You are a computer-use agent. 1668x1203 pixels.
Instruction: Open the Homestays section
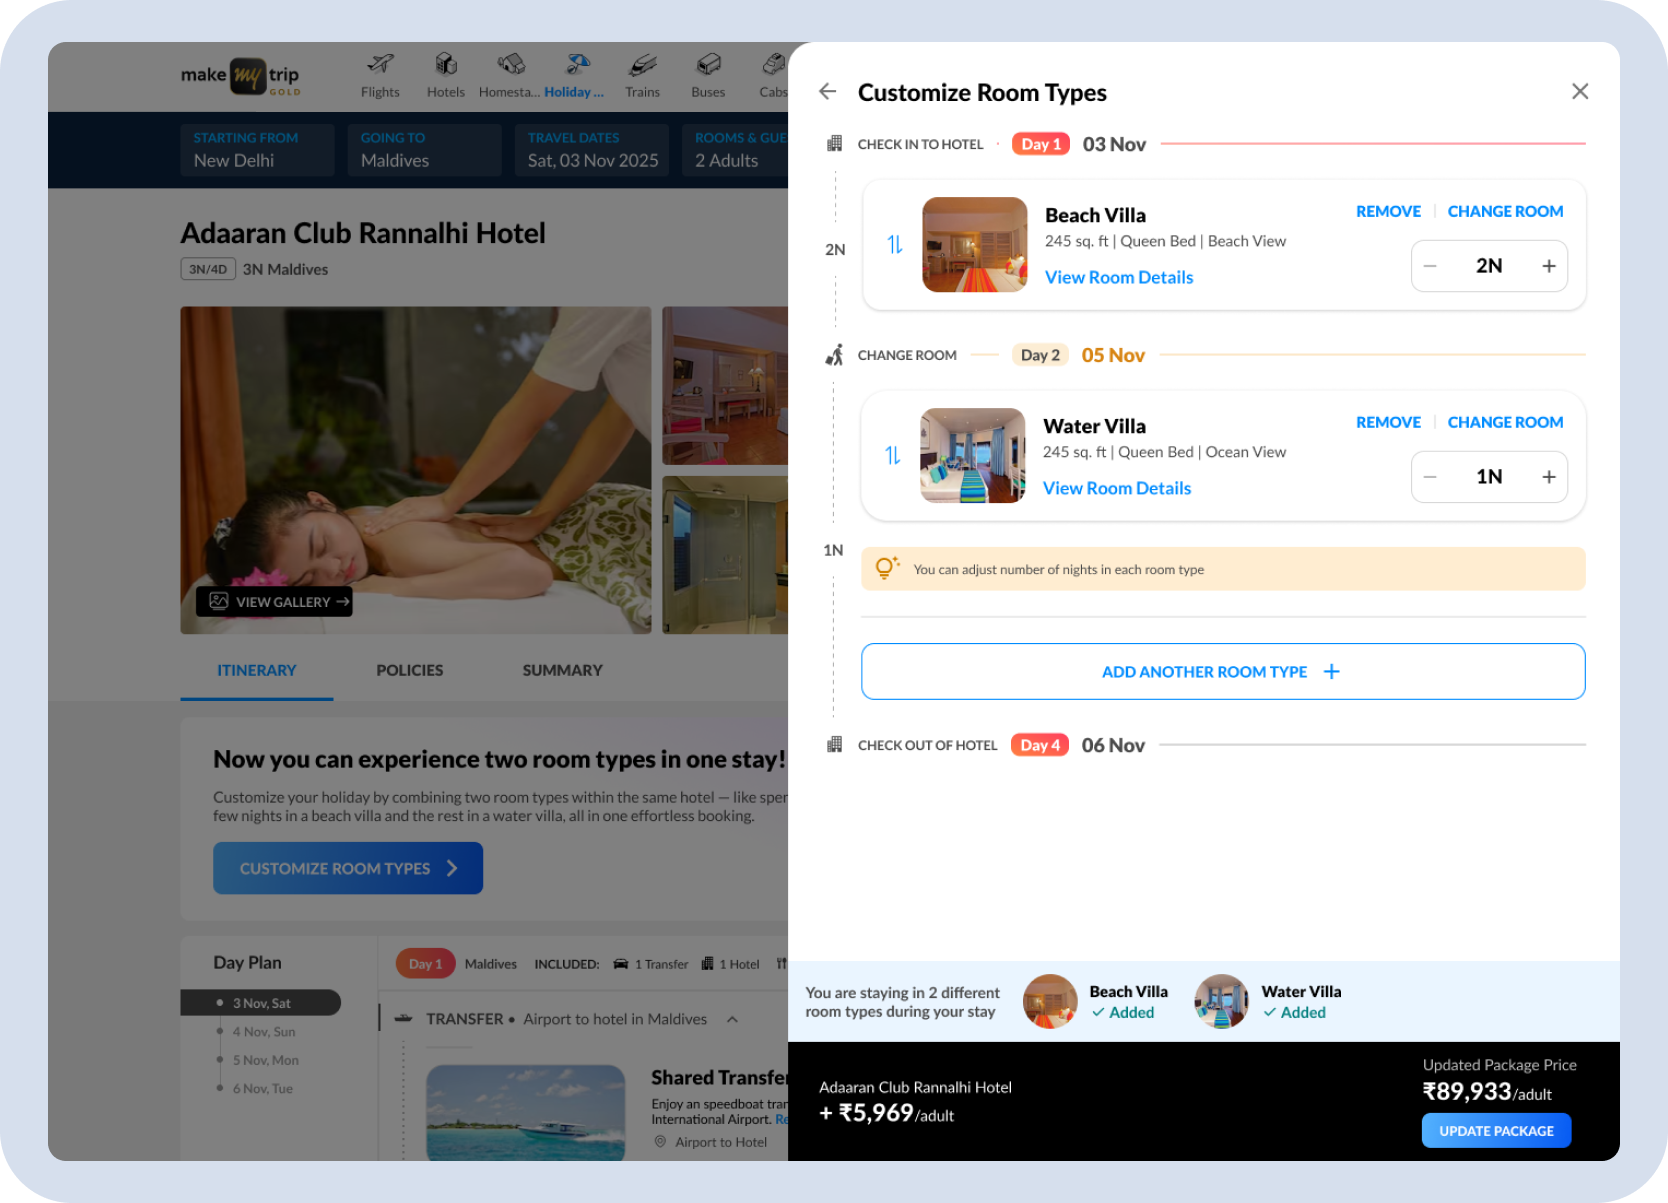(510, 76)
